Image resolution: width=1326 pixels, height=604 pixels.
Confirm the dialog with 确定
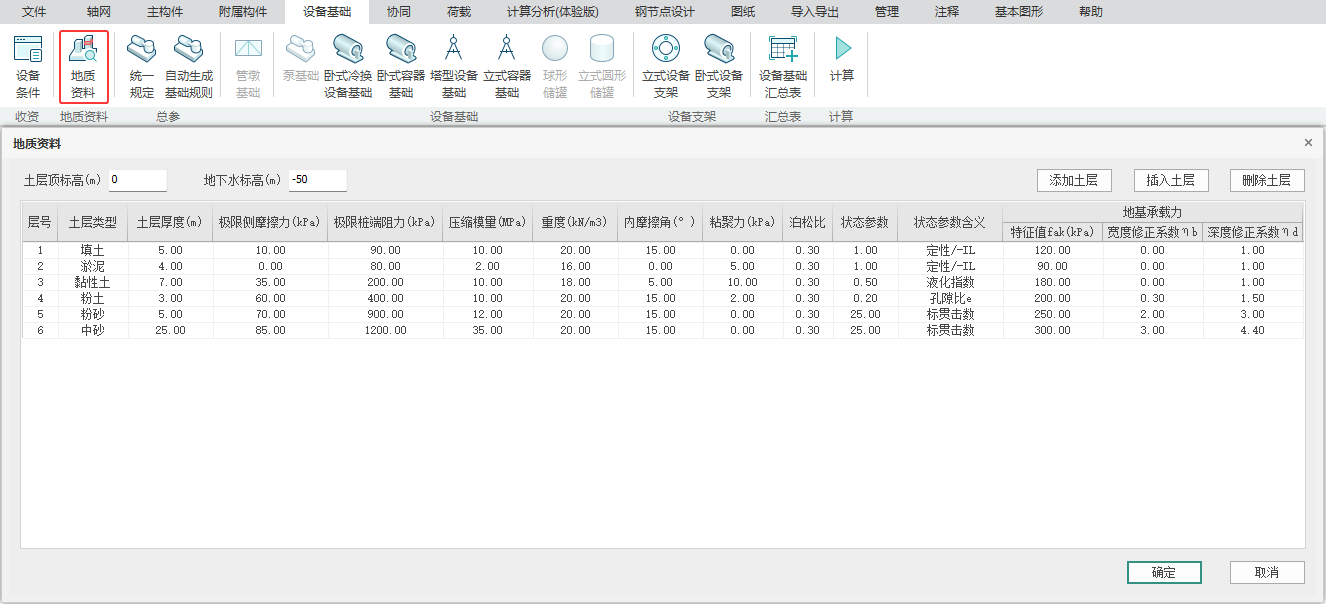1164,572
